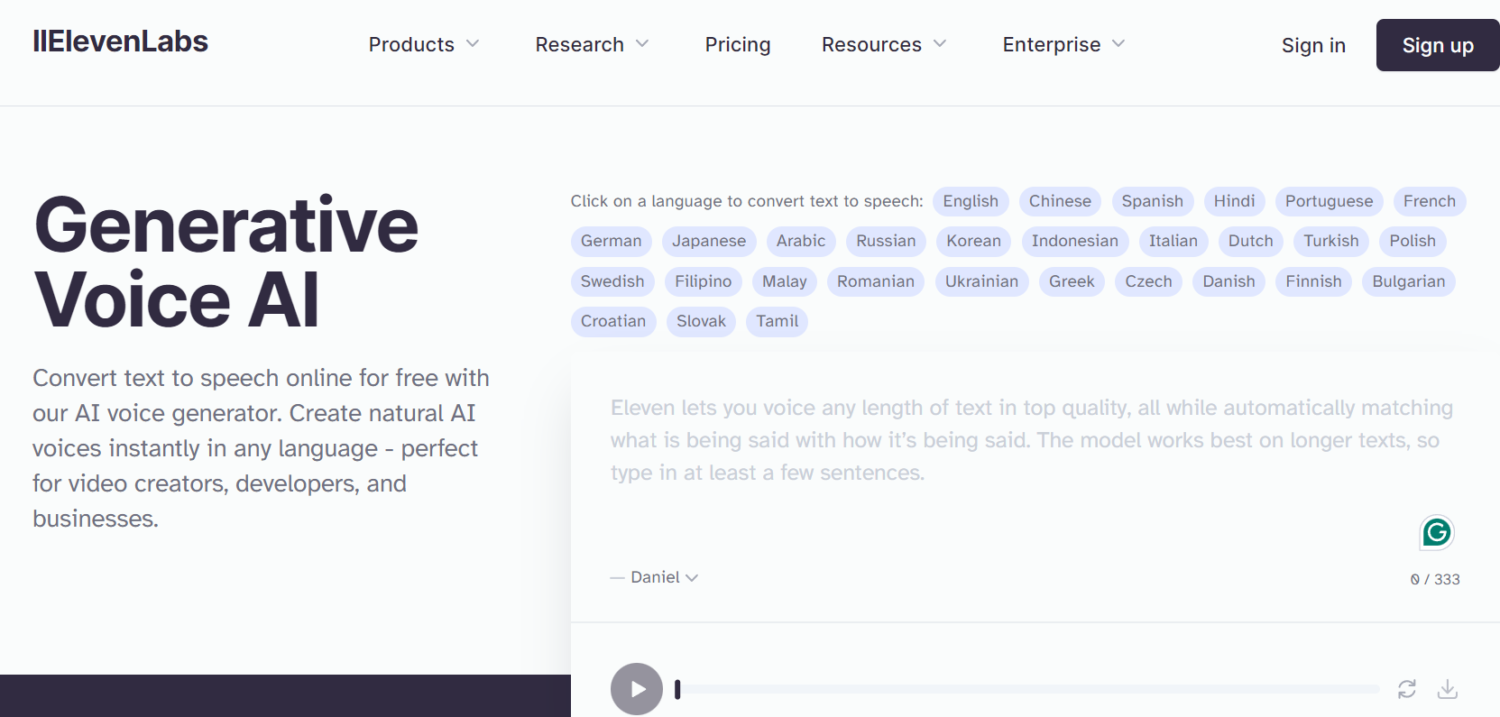Expand the Resources dropdown
The height and width of the screenshot is (717, 1500).
click(x=884, y=45)
